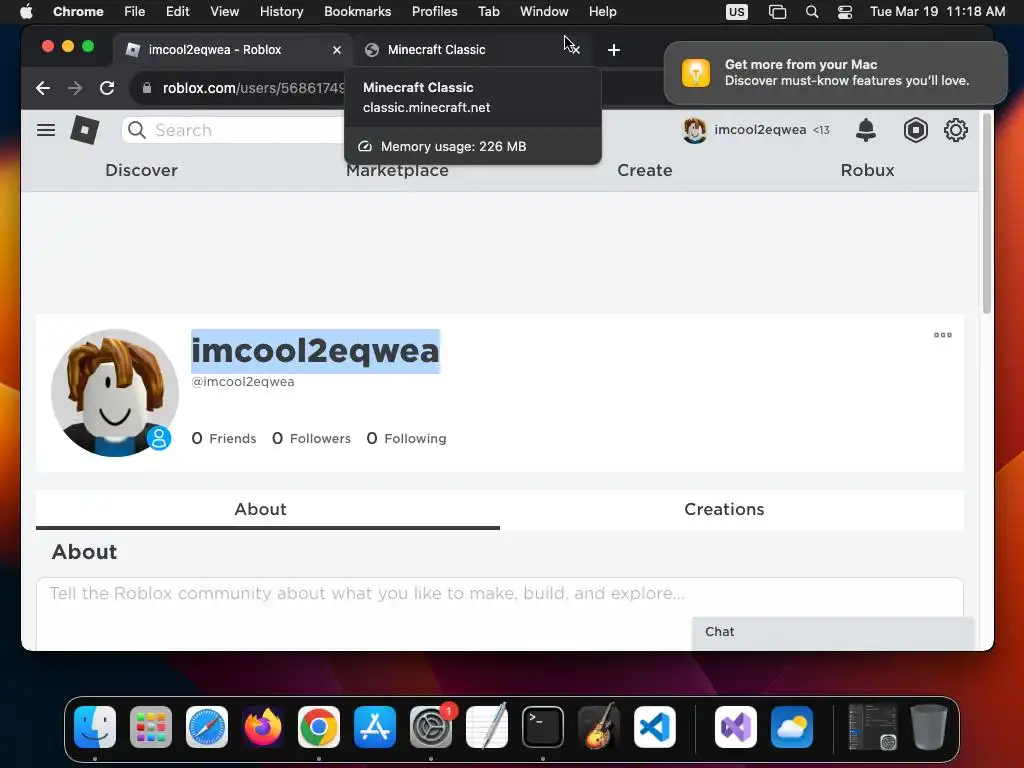This screenshot has height=768, width=1024.
Task: Launch Safari from the Dock
Action: [x=207, y=727]
